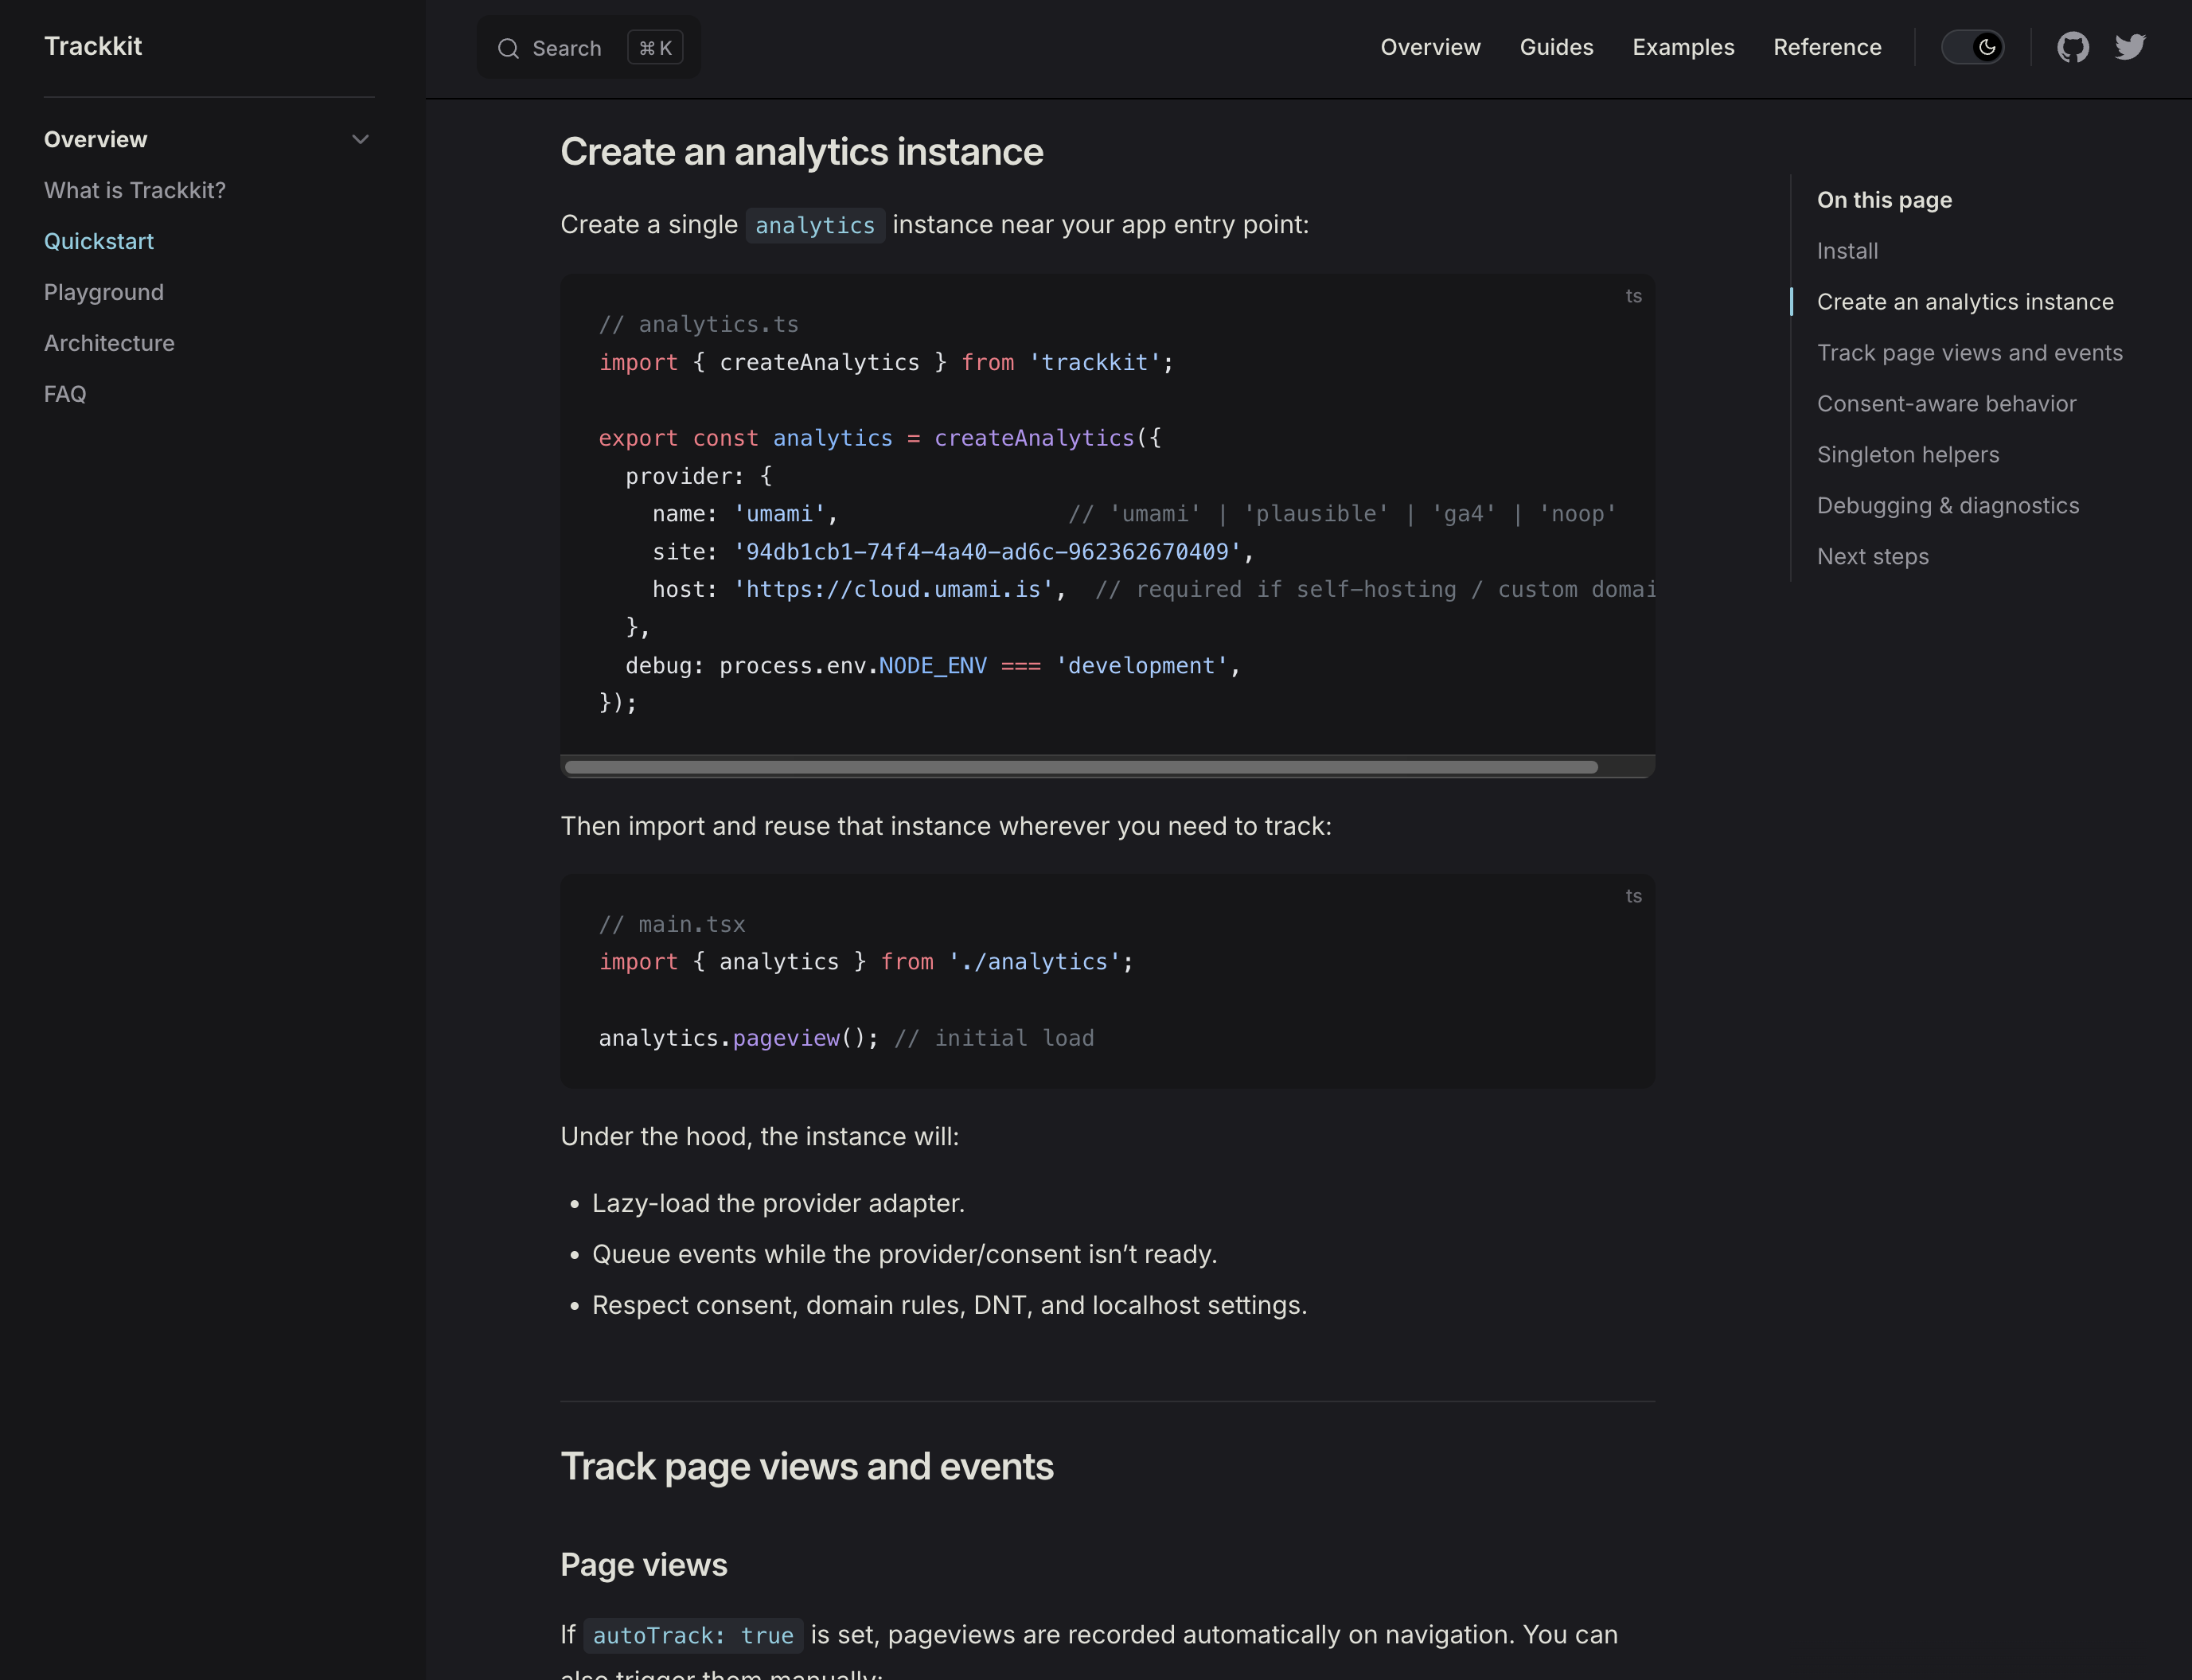Open the 'What is Trackkit?' sidebar page
Viewport: 2192px width, 1680px height.
pos(135,190)
